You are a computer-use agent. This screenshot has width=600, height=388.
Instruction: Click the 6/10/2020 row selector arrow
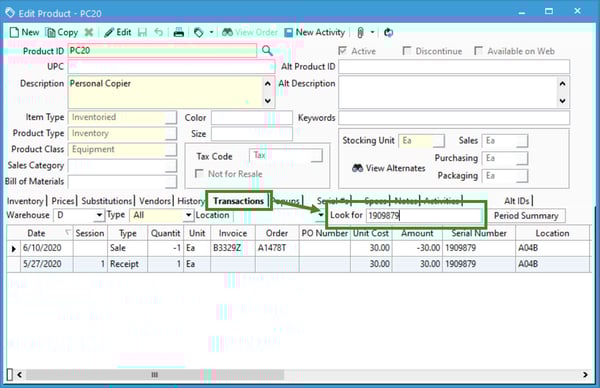coord(13,248)
